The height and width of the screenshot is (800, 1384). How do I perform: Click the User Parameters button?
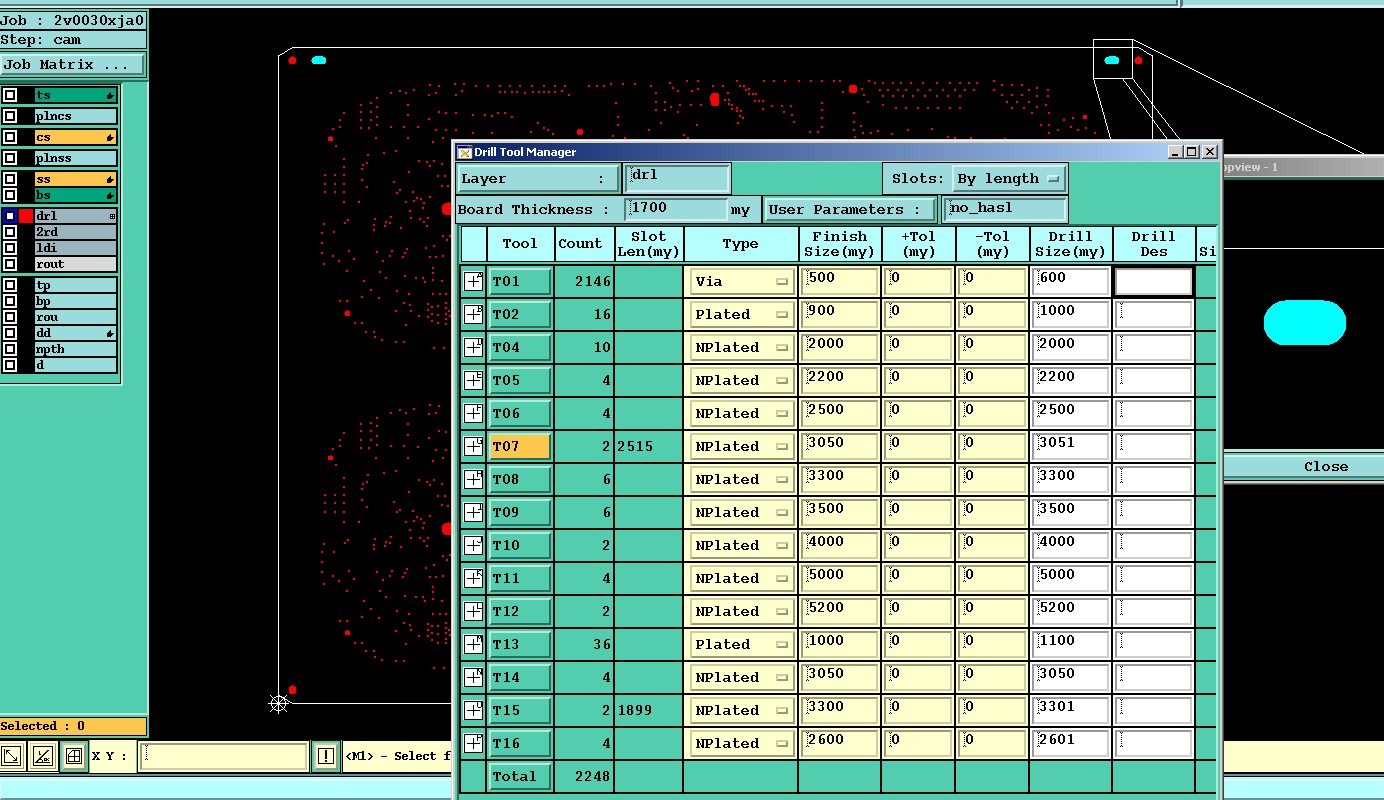click(x=851, y=210)
